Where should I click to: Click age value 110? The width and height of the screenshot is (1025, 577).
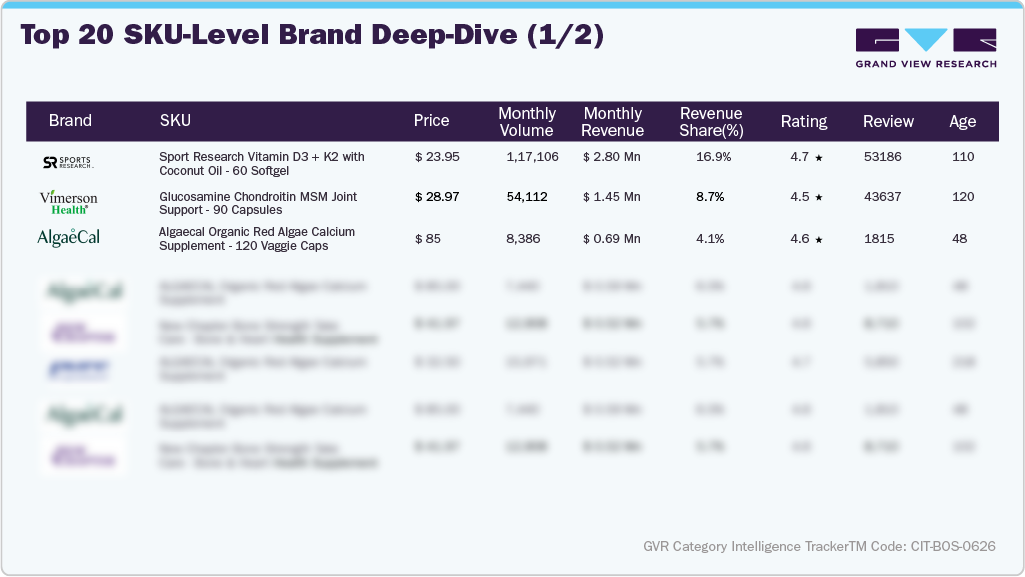click(x=964, y=157)
